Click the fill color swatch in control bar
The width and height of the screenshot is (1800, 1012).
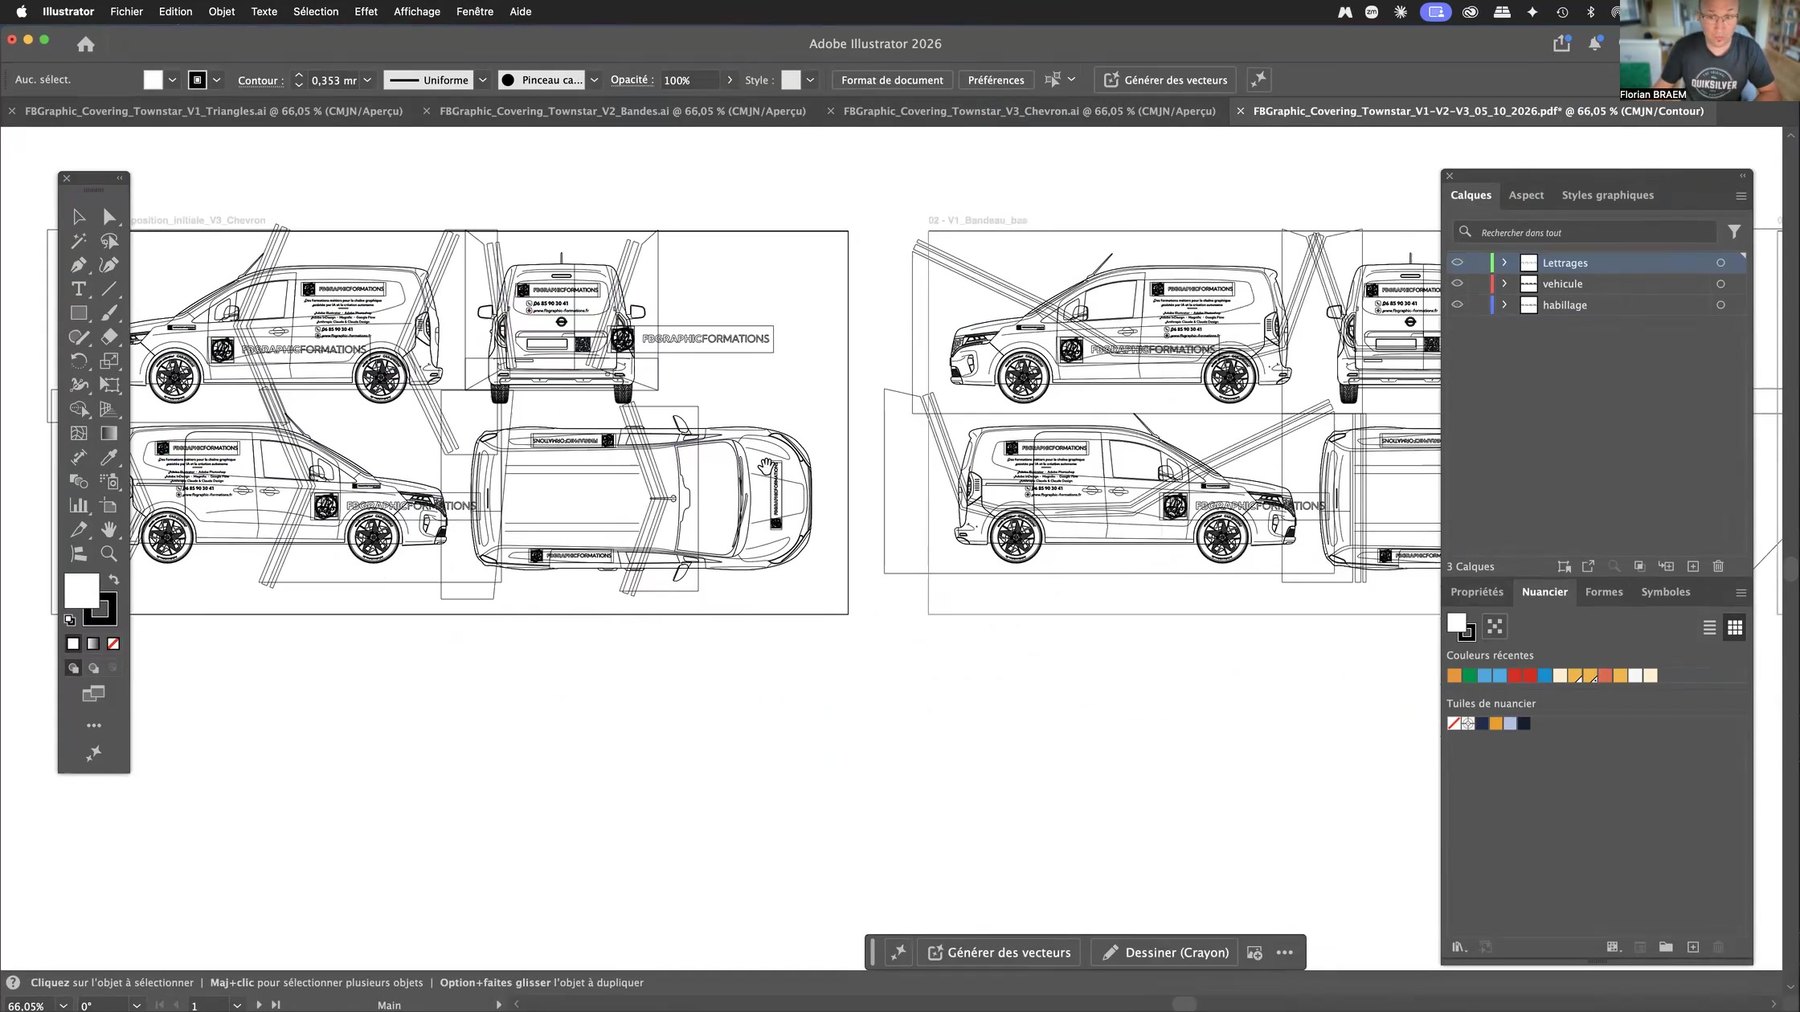pos(153,80)
